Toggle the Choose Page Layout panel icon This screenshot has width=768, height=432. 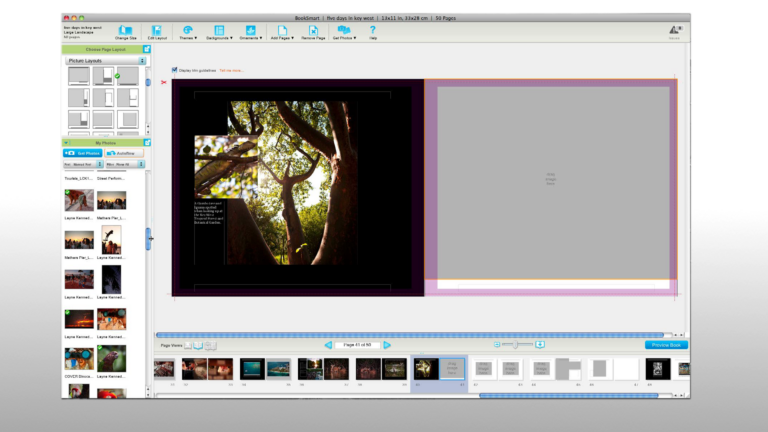(x=147, y=48)
